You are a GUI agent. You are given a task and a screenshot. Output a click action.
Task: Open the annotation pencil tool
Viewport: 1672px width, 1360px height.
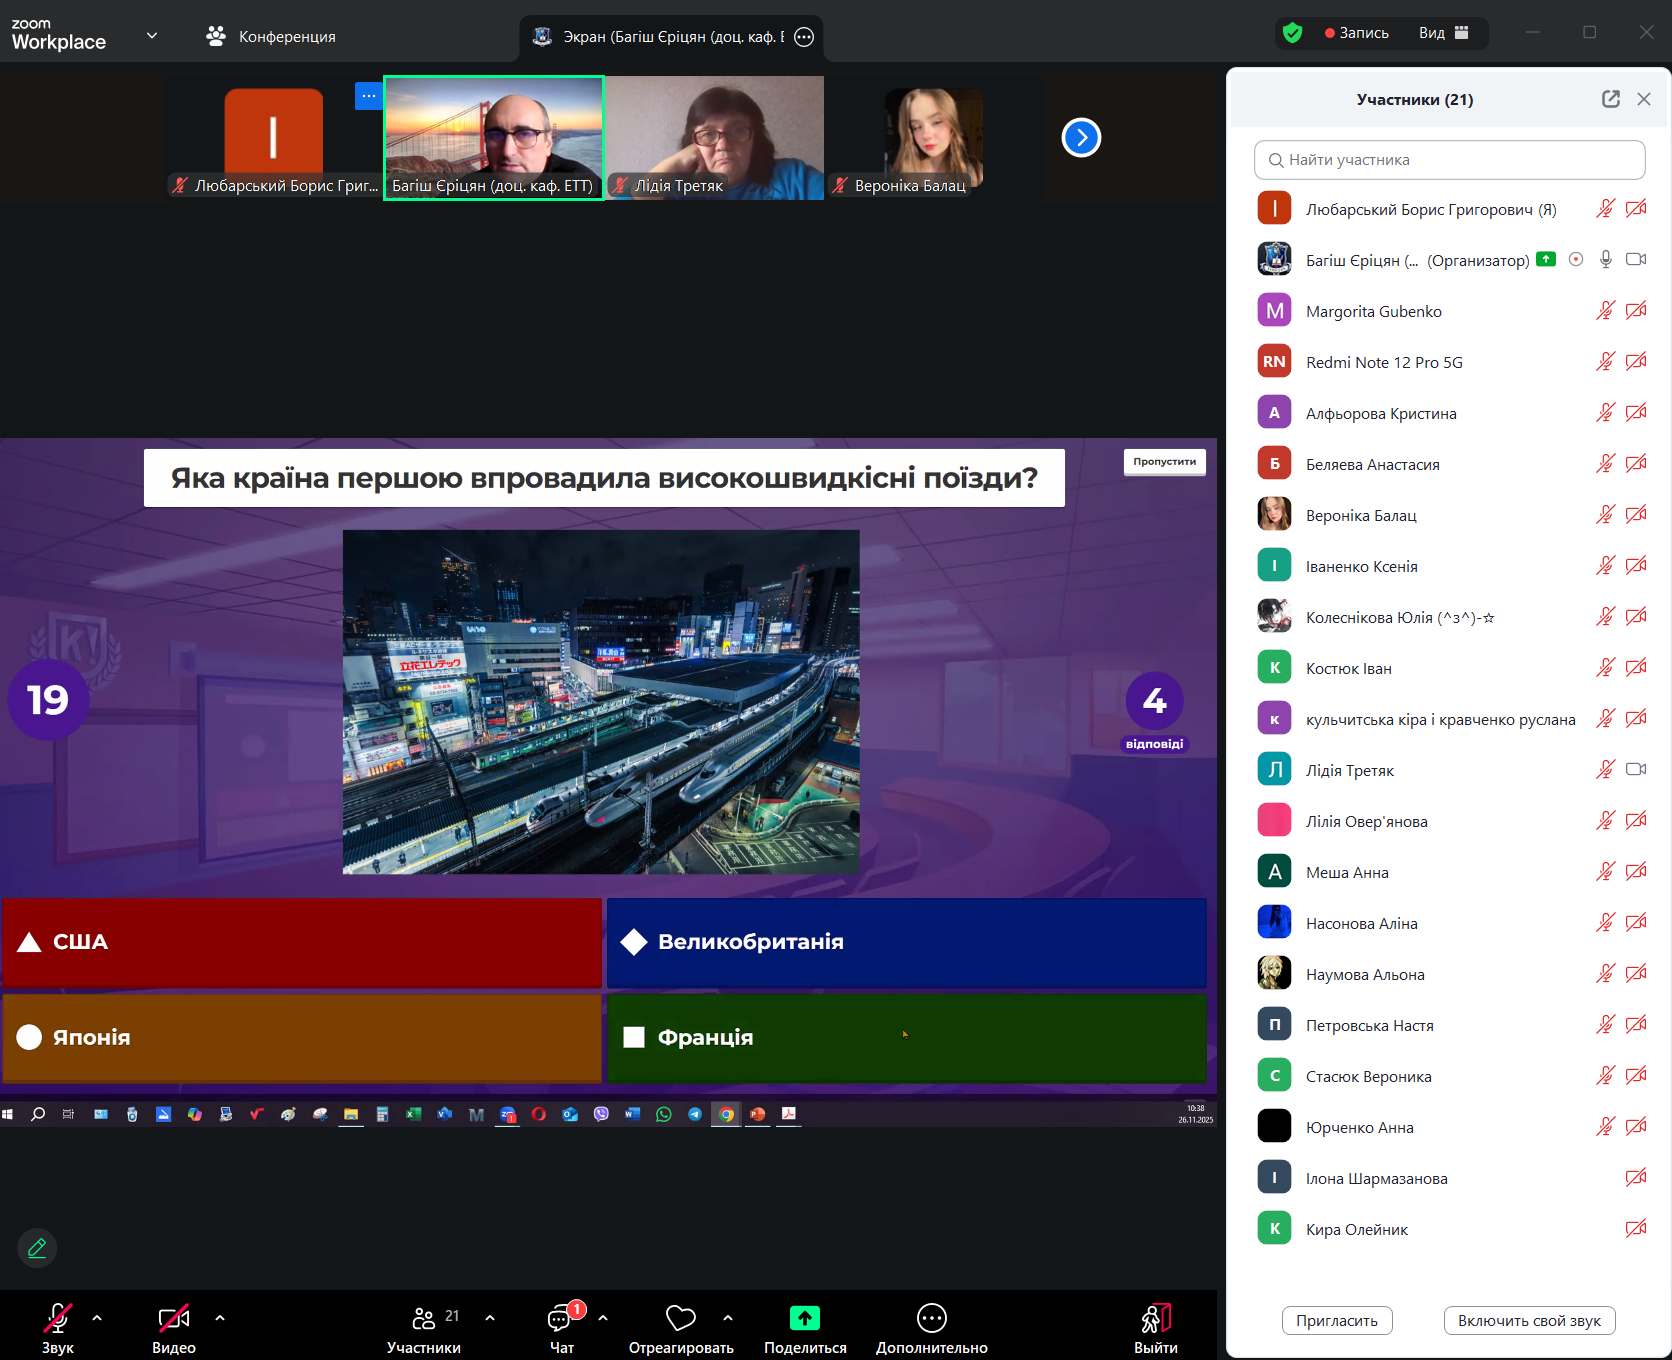pyautogui.click(x=37, y=1248)
